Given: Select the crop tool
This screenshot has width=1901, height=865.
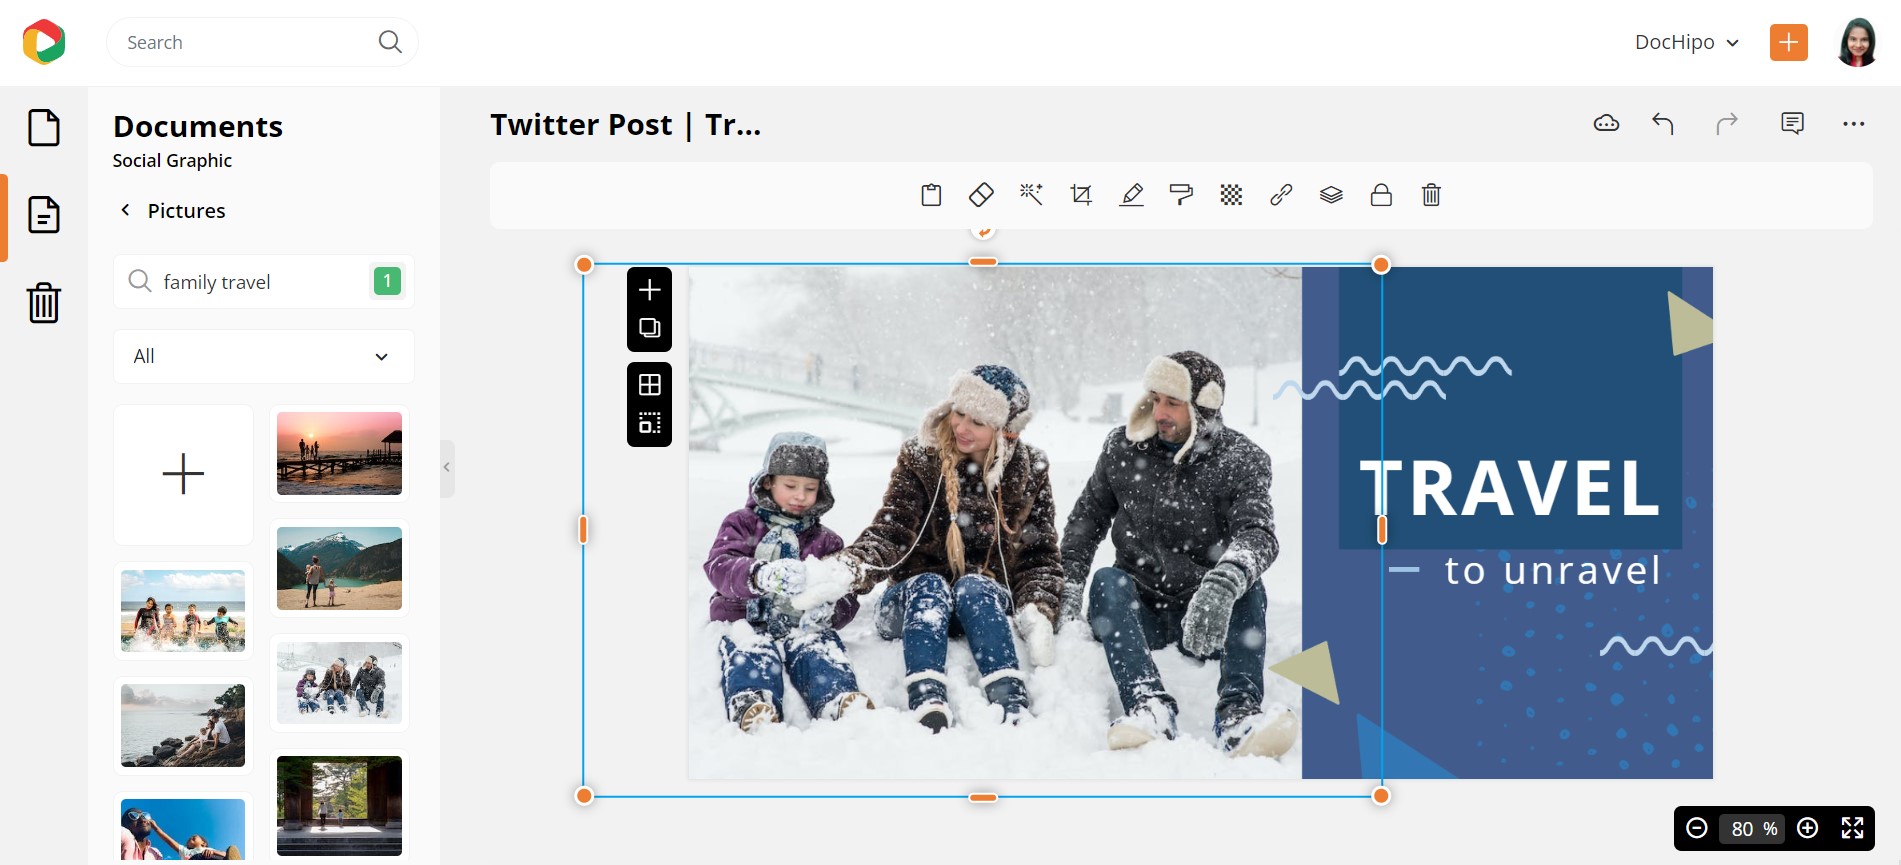Looking at the screenshot, I should [1081, 195].
